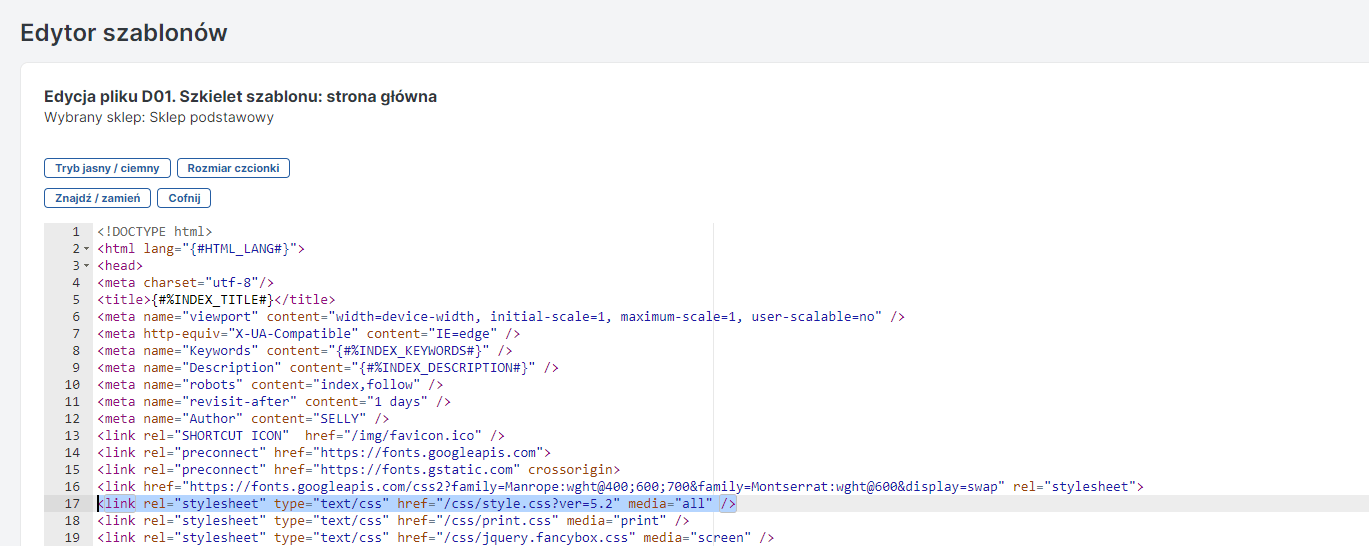Click the <!DOCTYPE html> code text
This screenshot has width=1369, height=546.
[x=154, y=232]
